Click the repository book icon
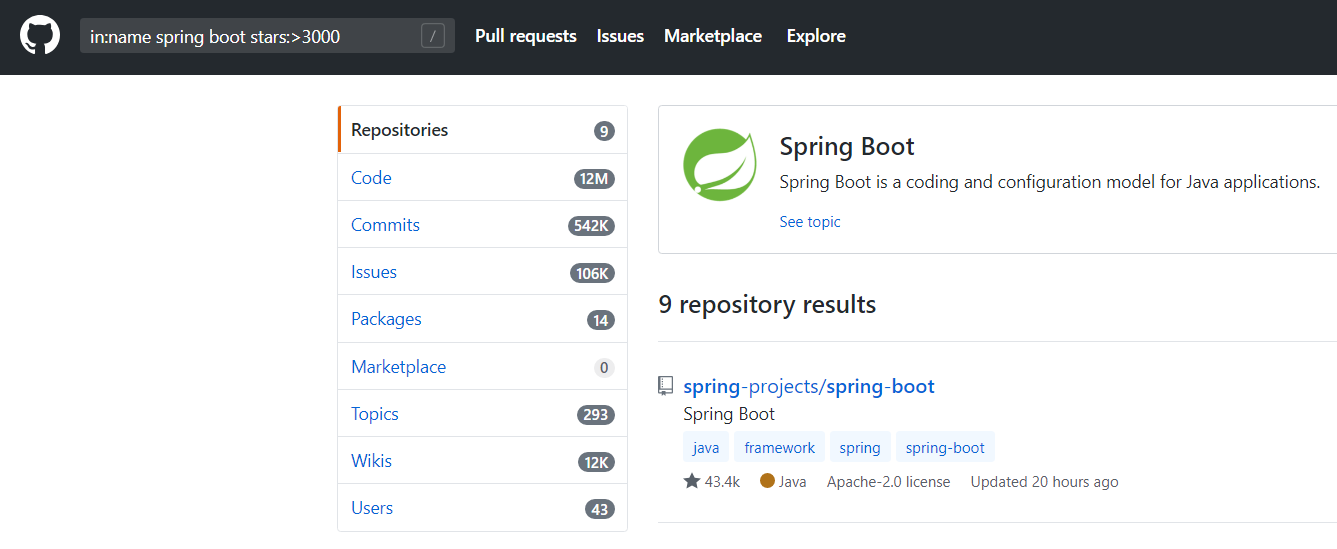The image size is (1337, 549). click(x=666, y=386)
